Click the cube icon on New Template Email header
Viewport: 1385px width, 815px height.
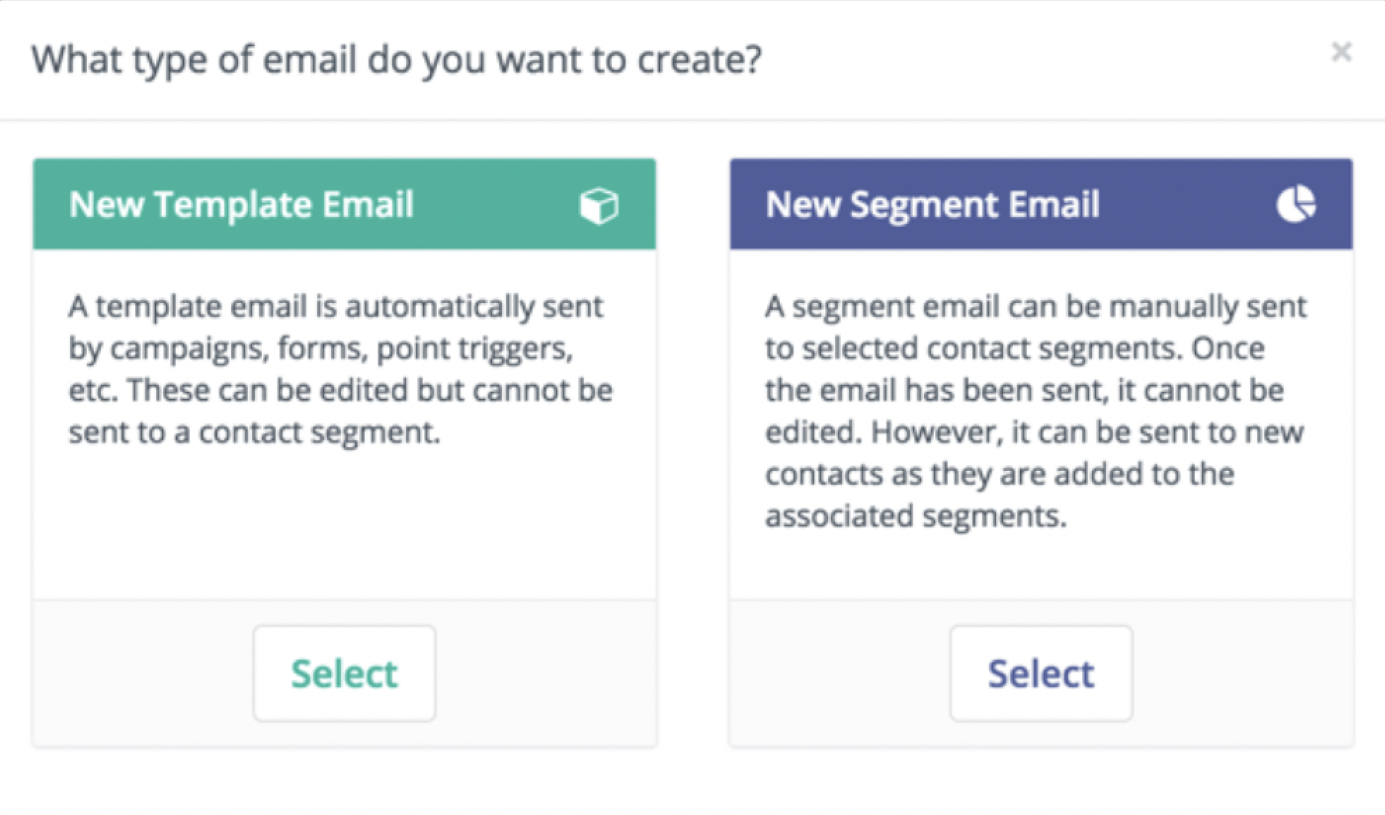(x=597, y=204)
